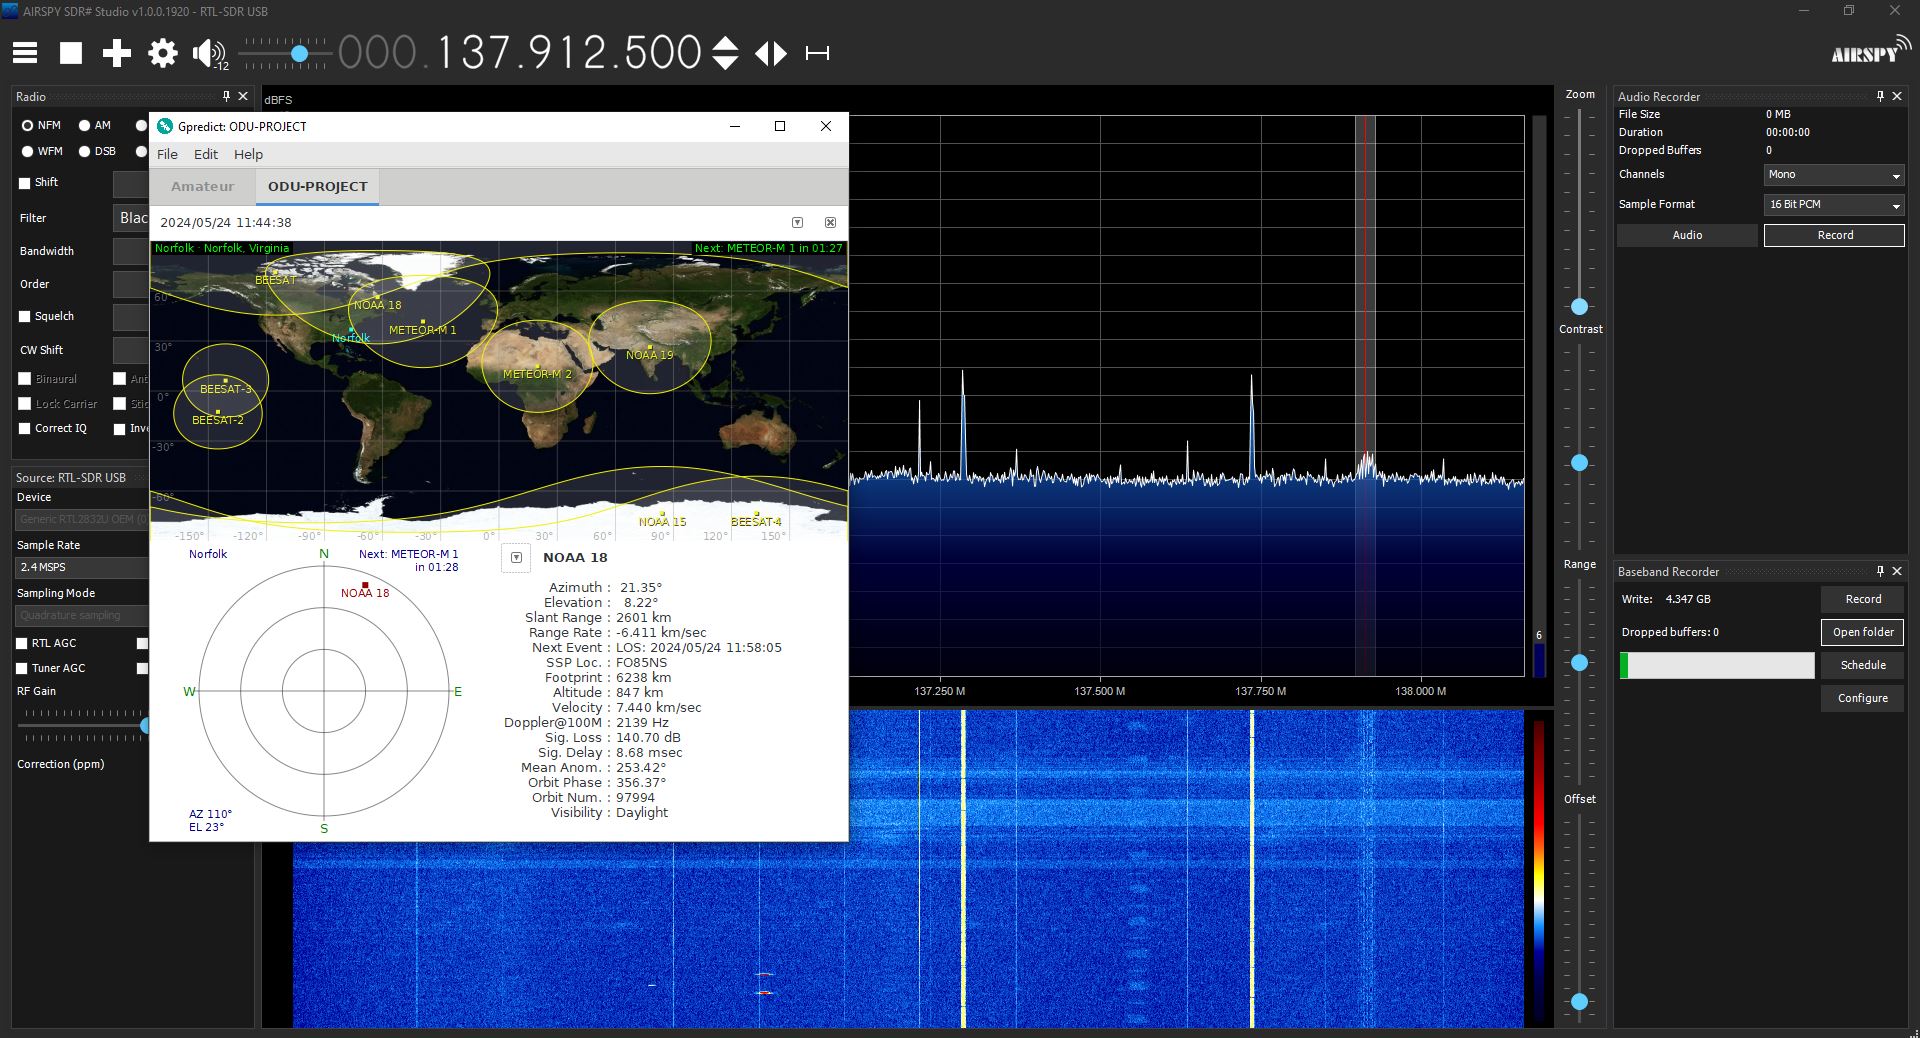Viewport: 1920px width, 1038px height.
Task: Click the tuned frequency marker in spectrum
Action: point(1365,396)
